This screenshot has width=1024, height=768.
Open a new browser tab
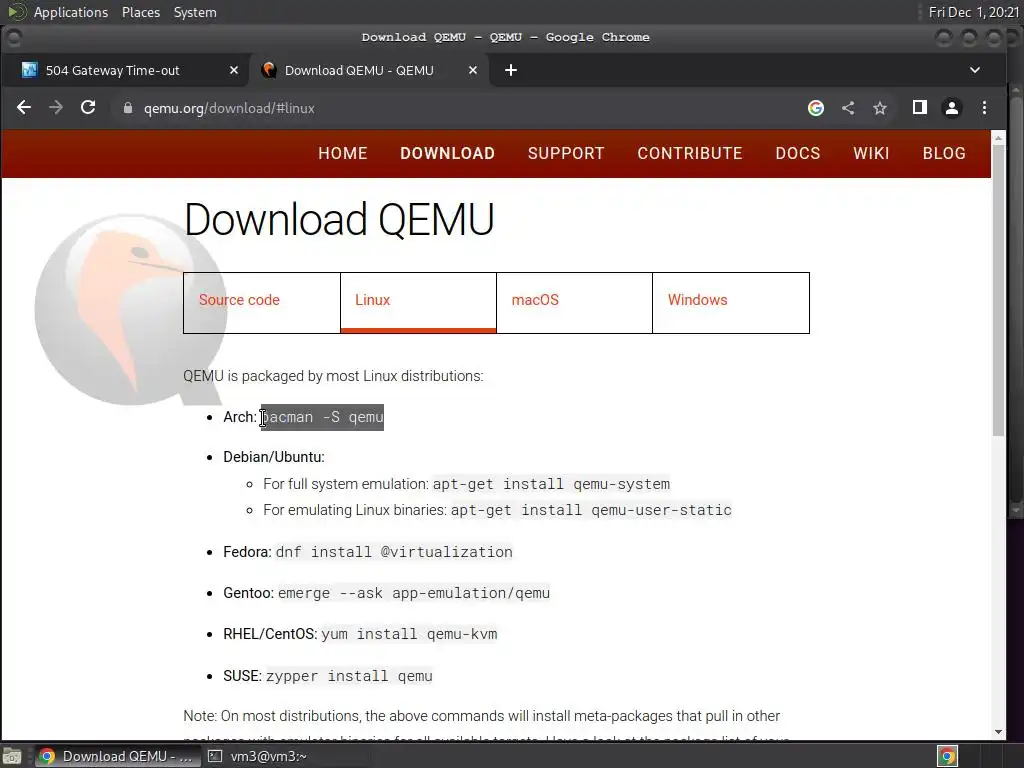click(x=511, y=71)
